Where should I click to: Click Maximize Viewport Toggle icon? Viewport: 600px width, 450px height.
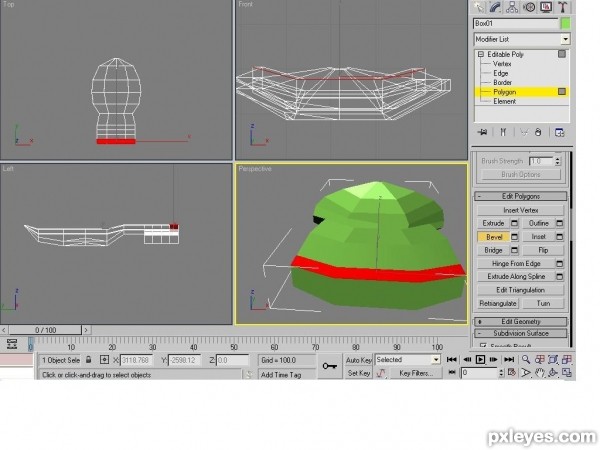tap(567, 373)
